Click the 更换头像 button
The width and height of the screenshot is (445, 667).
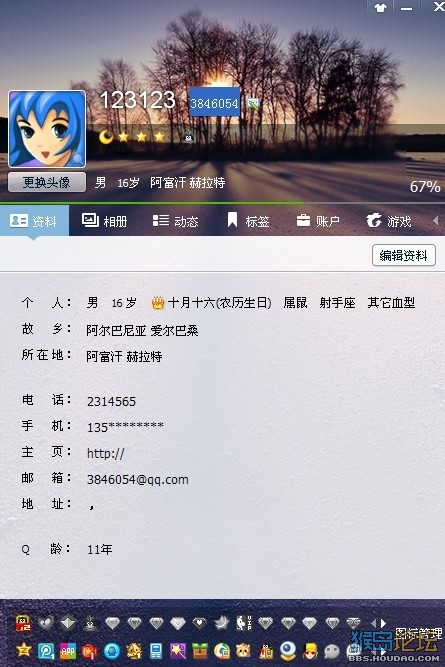[x=47, y=182]
